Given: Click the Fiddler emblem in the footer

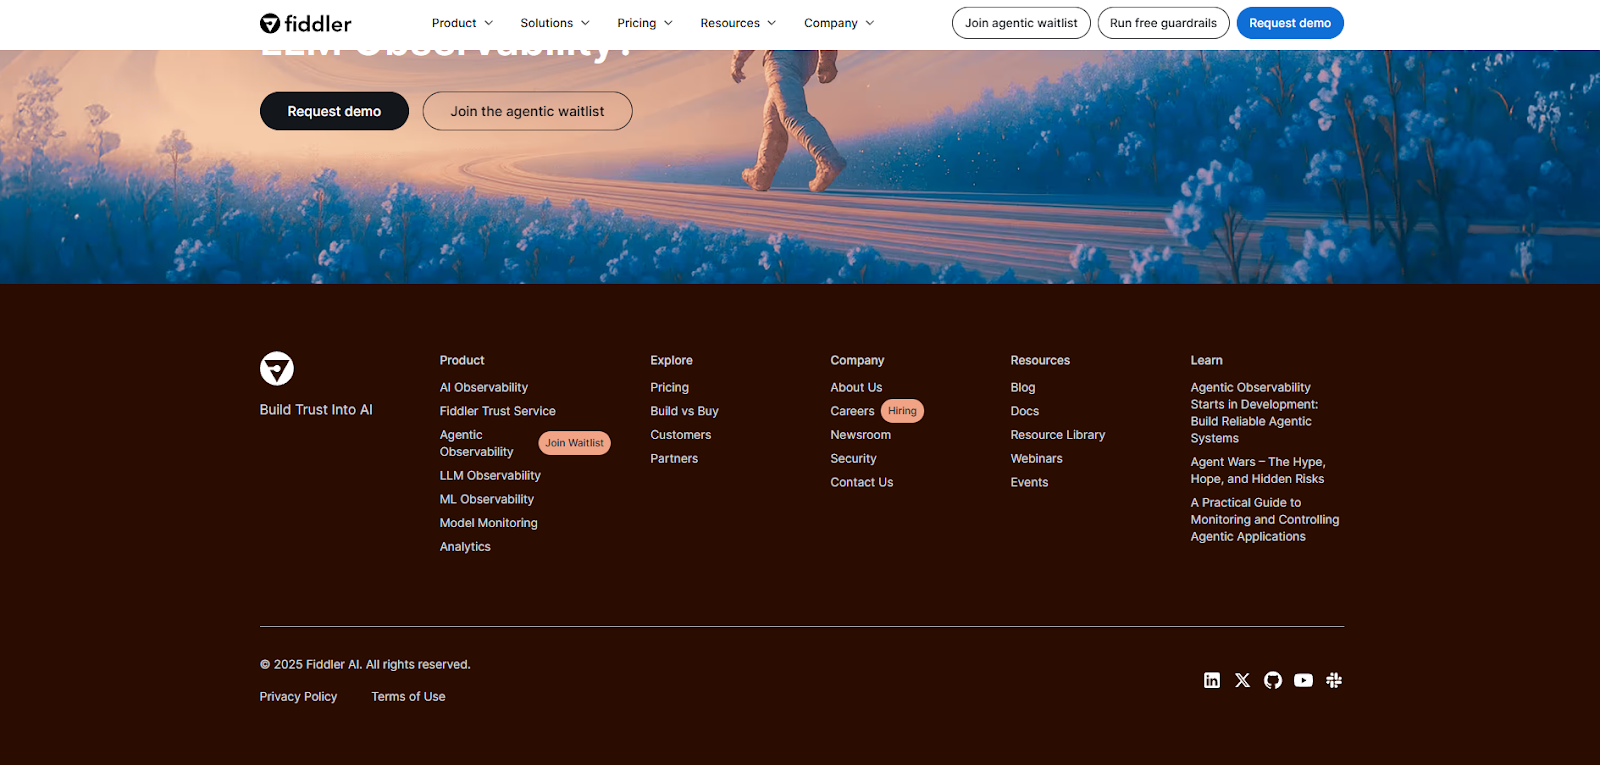Looking at the screenshot, I should [x=277, y=369].
